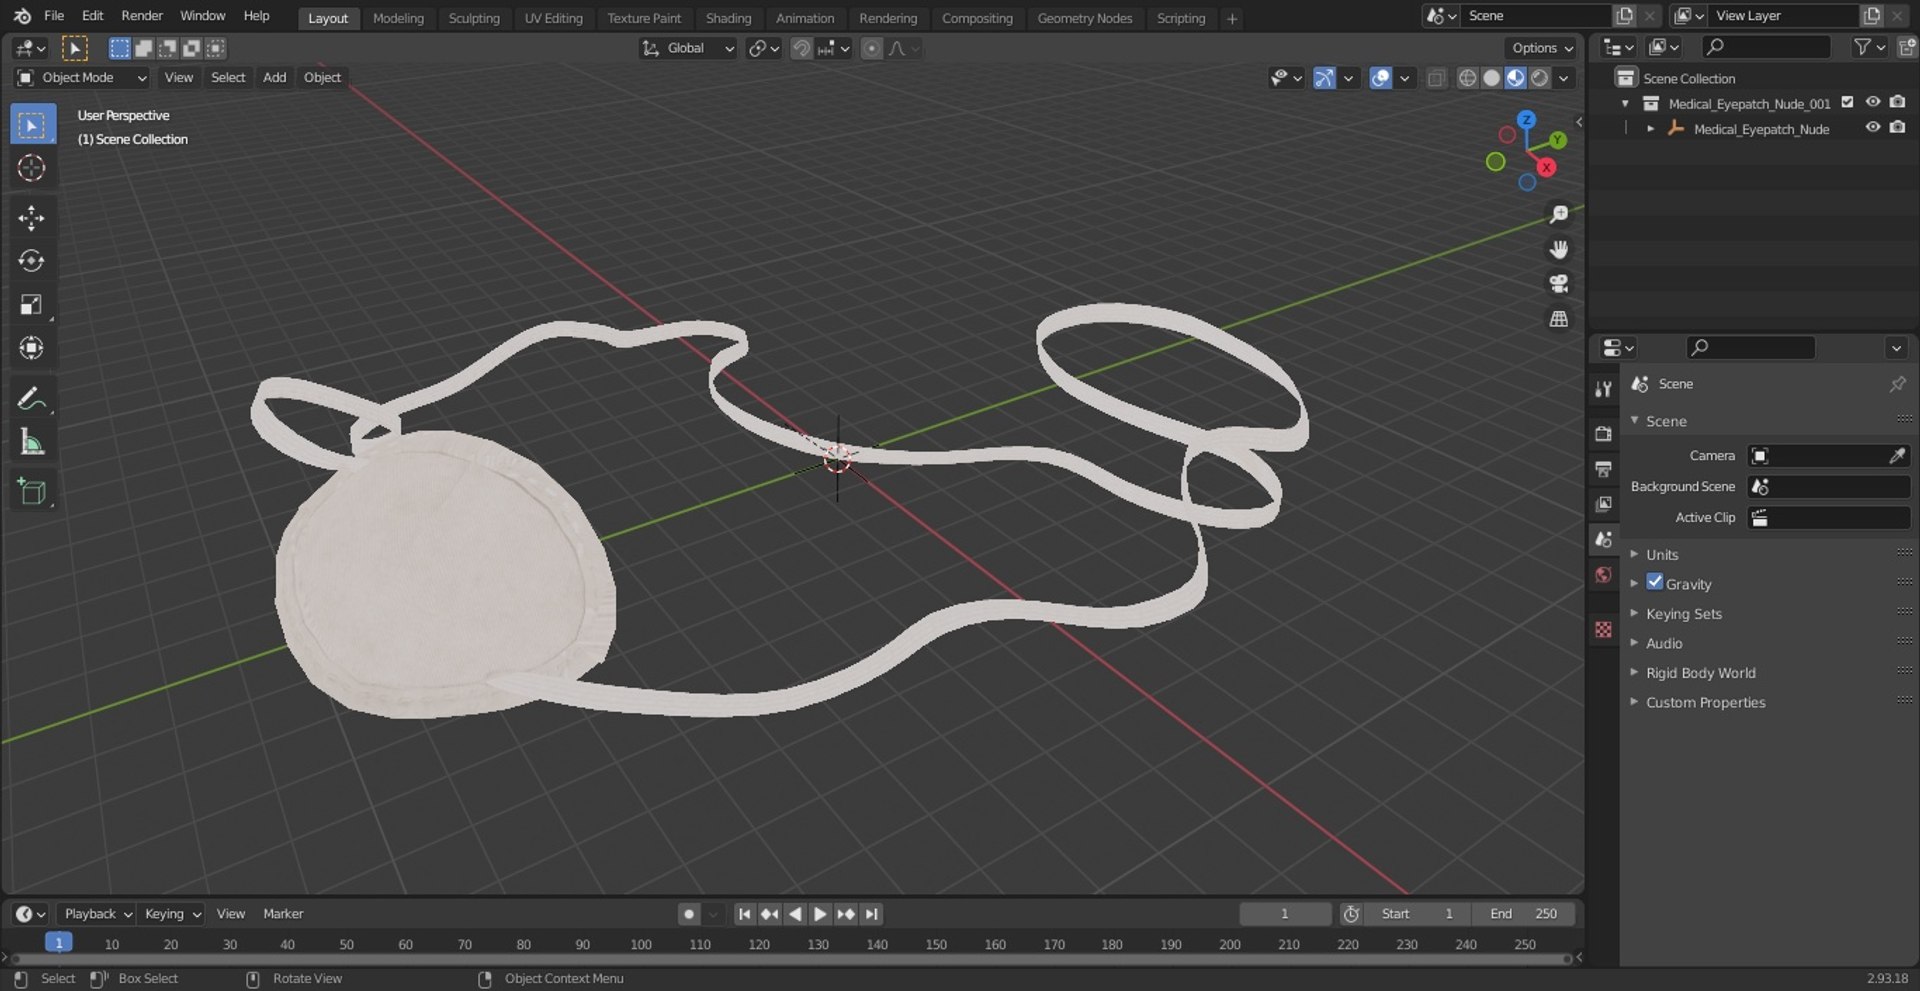1920x991 pixels.
Task: Open the File menu
Action: 54,16
